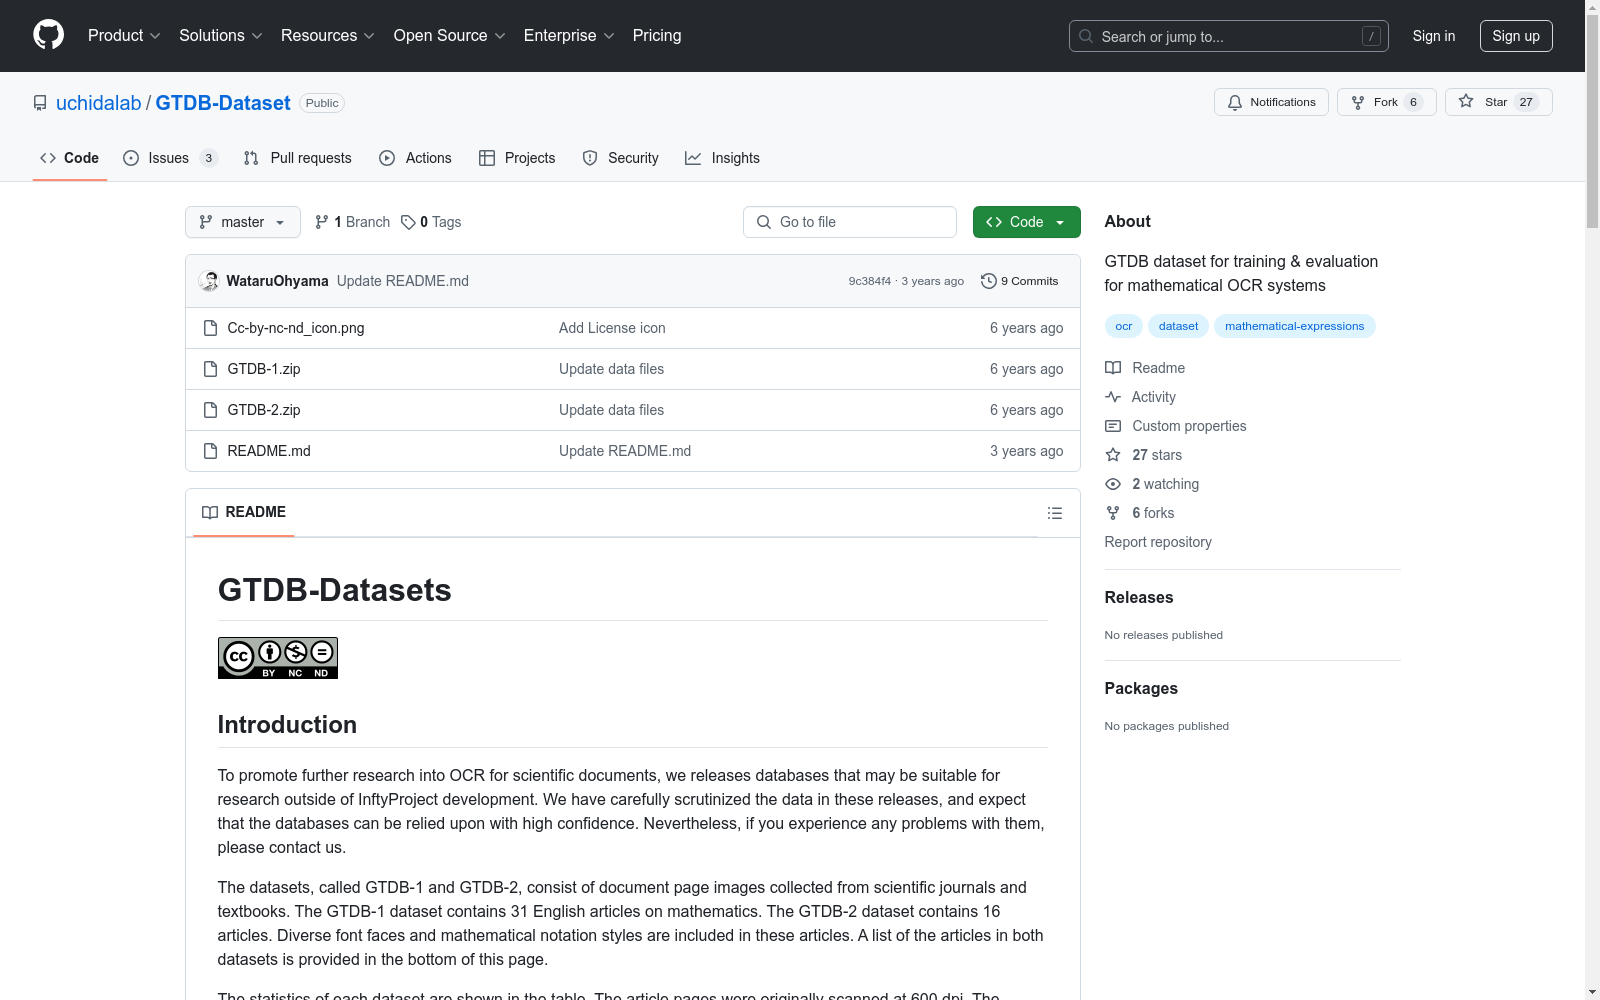
Task: Open the master branch dropdown
Action: click(243, 222)
